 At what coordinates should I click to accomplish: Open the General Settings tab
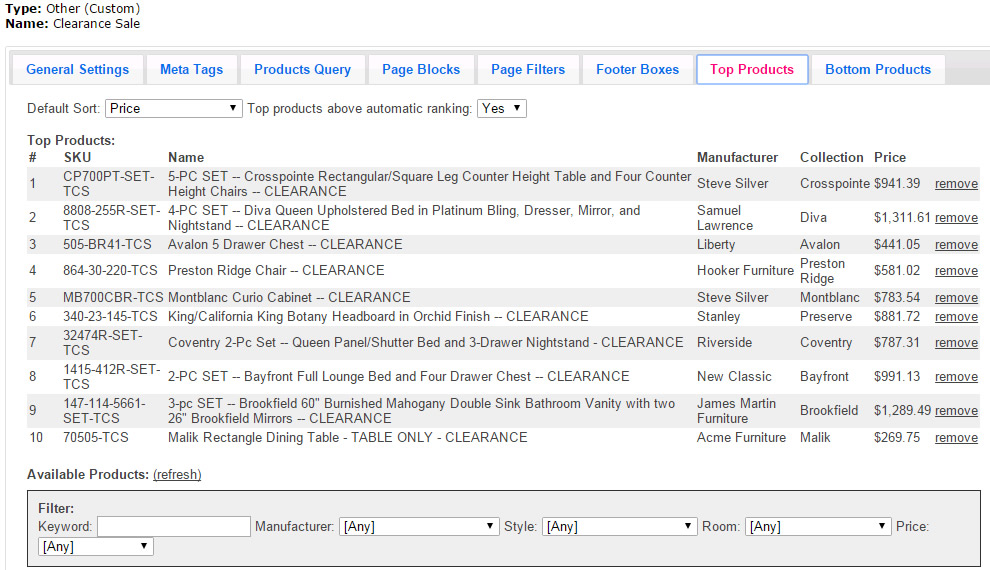[x=77, y=69]
